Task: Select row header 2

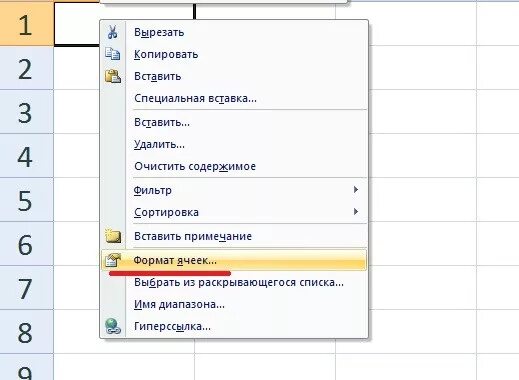Action: (x=27, y=68)
